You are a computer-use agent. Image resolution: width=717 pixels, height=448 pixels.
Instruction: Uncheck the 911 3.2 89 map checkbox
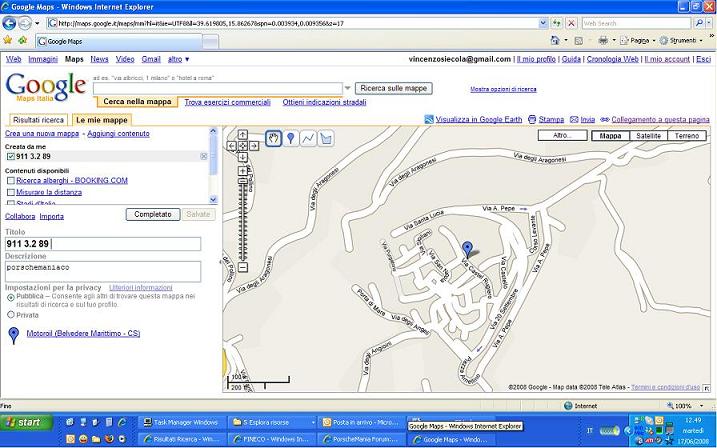[x=11, y=156]
